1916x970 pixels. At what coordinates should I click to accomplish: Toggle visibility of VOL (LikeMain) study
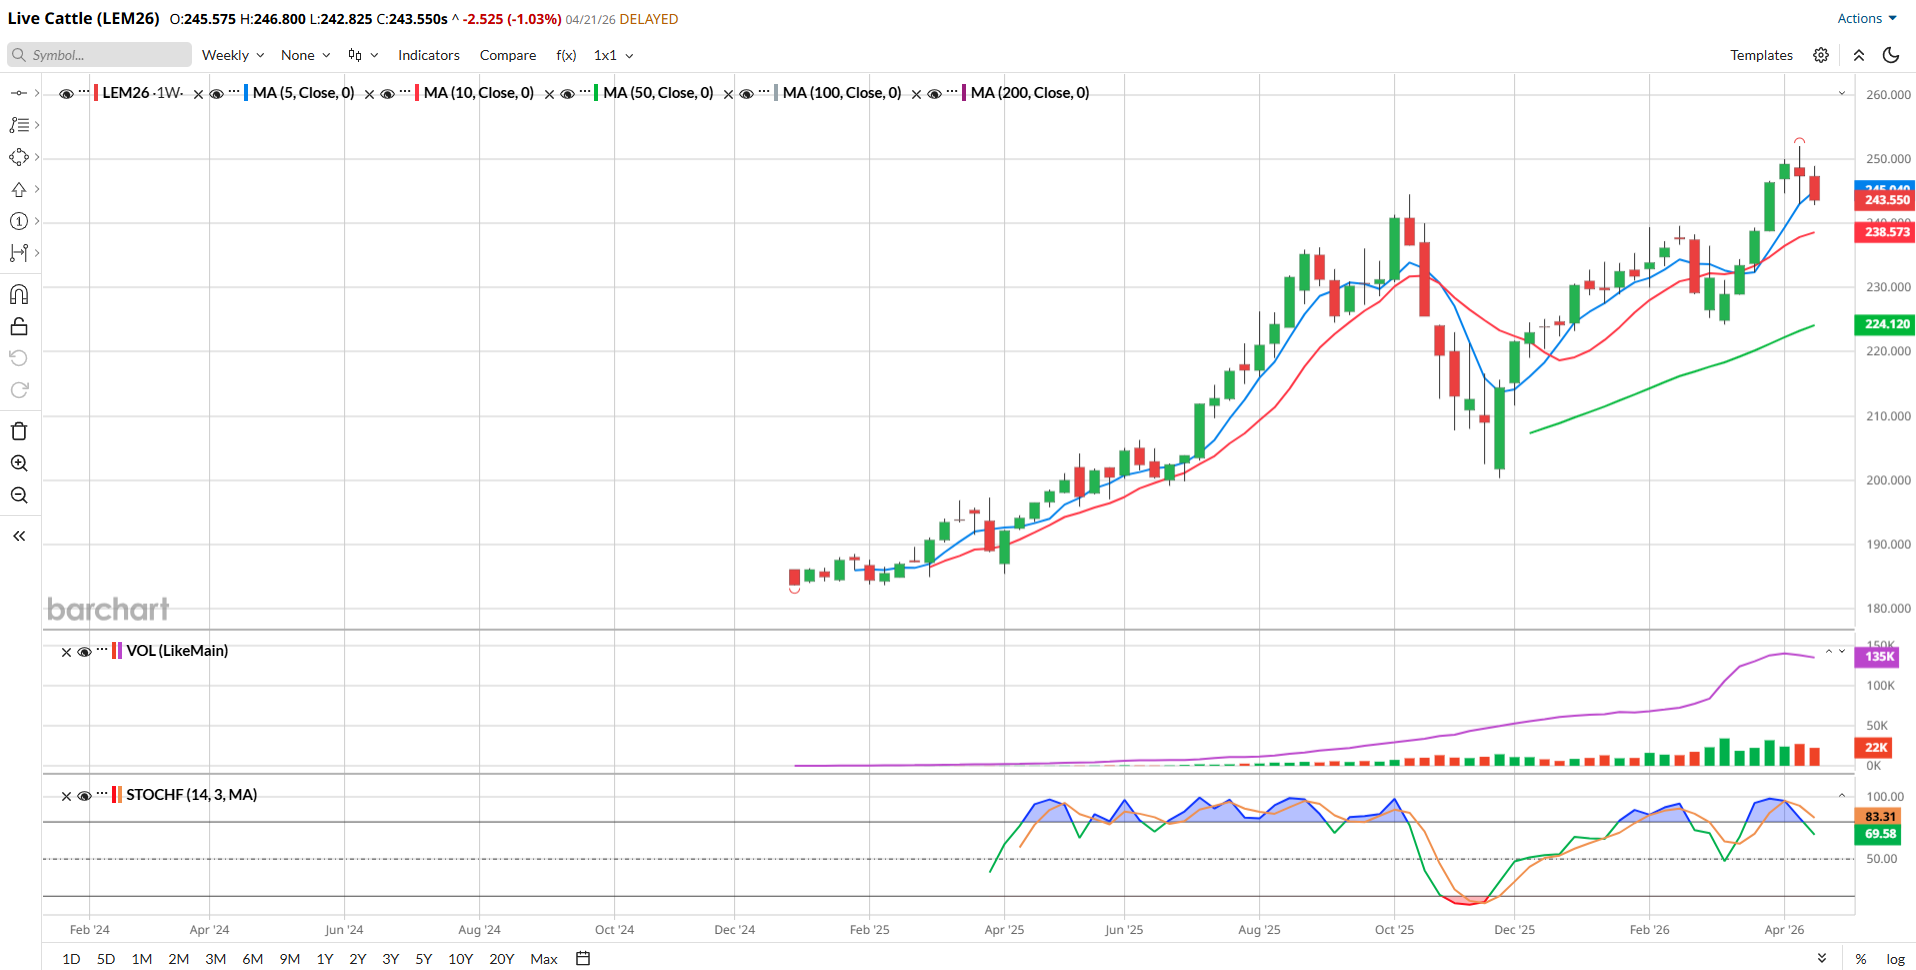pos(85,652)
